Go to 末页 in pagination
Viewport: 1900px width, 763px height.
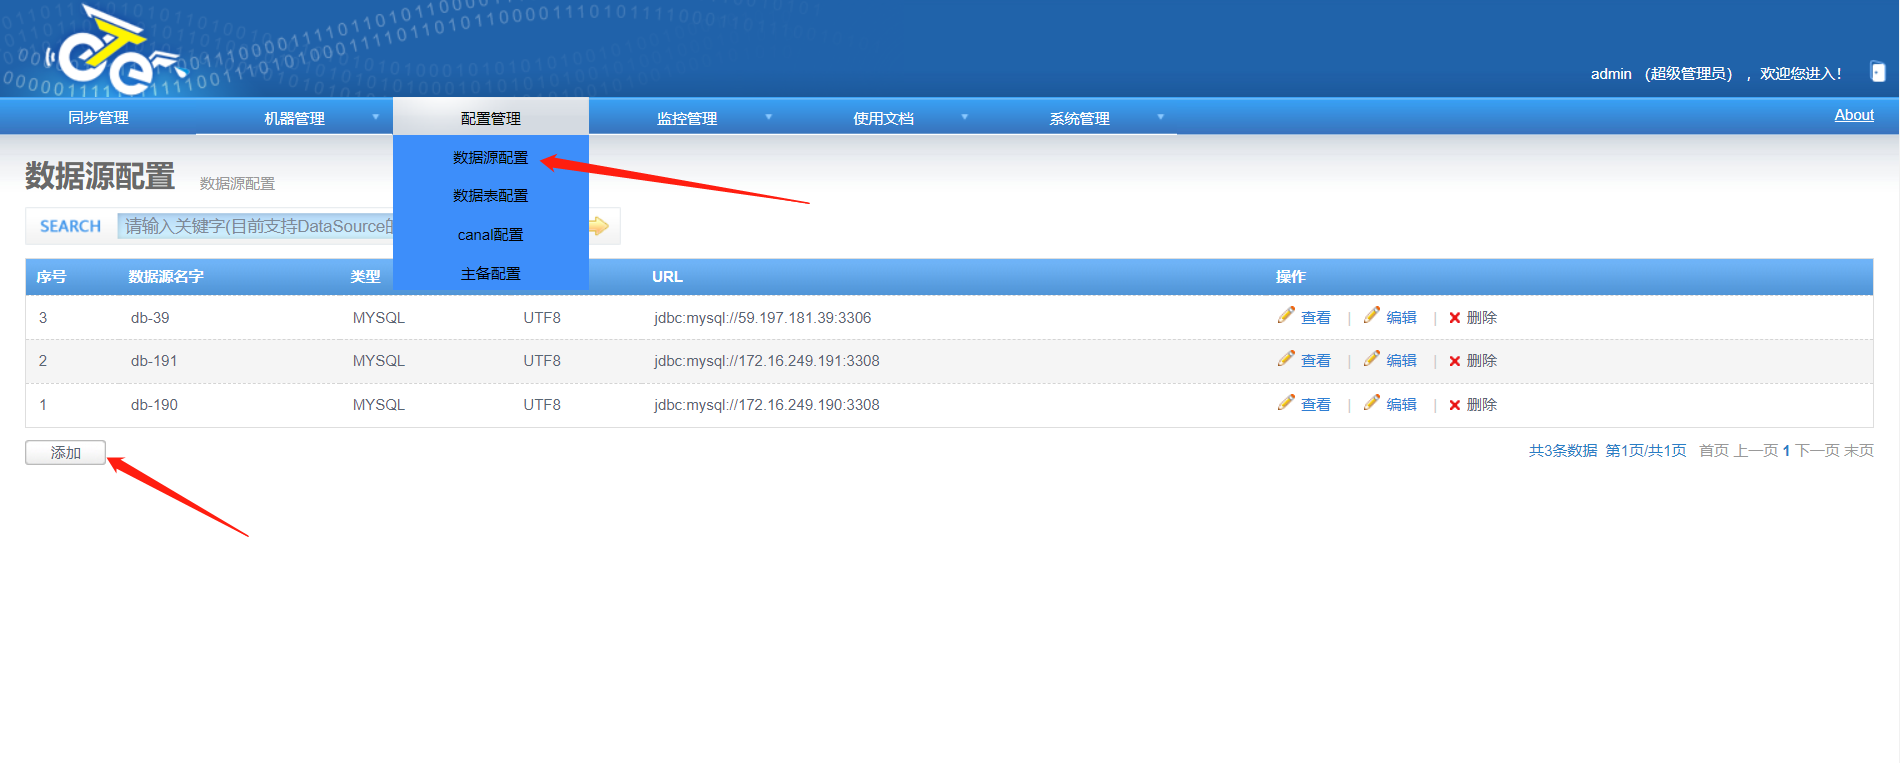tap(1859, 451)
